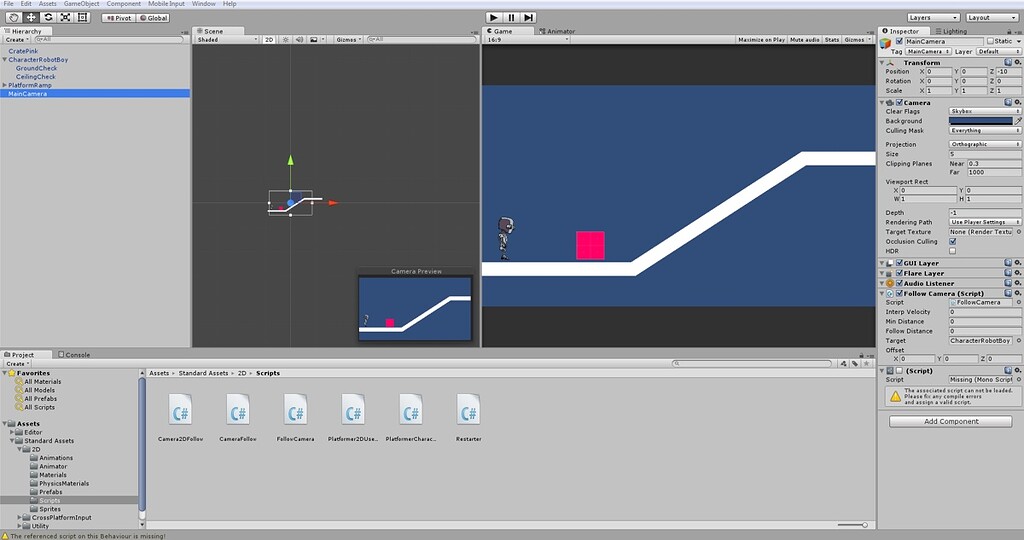Image resolution: width=1024 pixels, height=540 pixels.
Task: Click the Pause playback button
Action: [x=511, y=18]
